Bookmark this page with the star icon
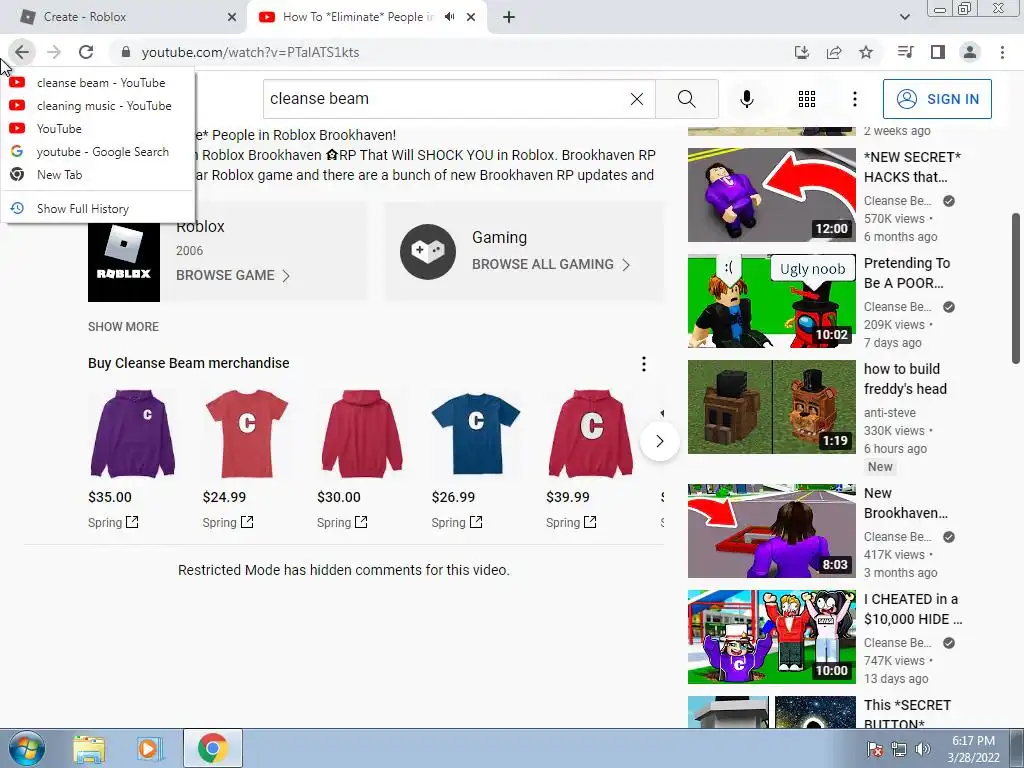Screen dimensions: 1024x768 866,52
